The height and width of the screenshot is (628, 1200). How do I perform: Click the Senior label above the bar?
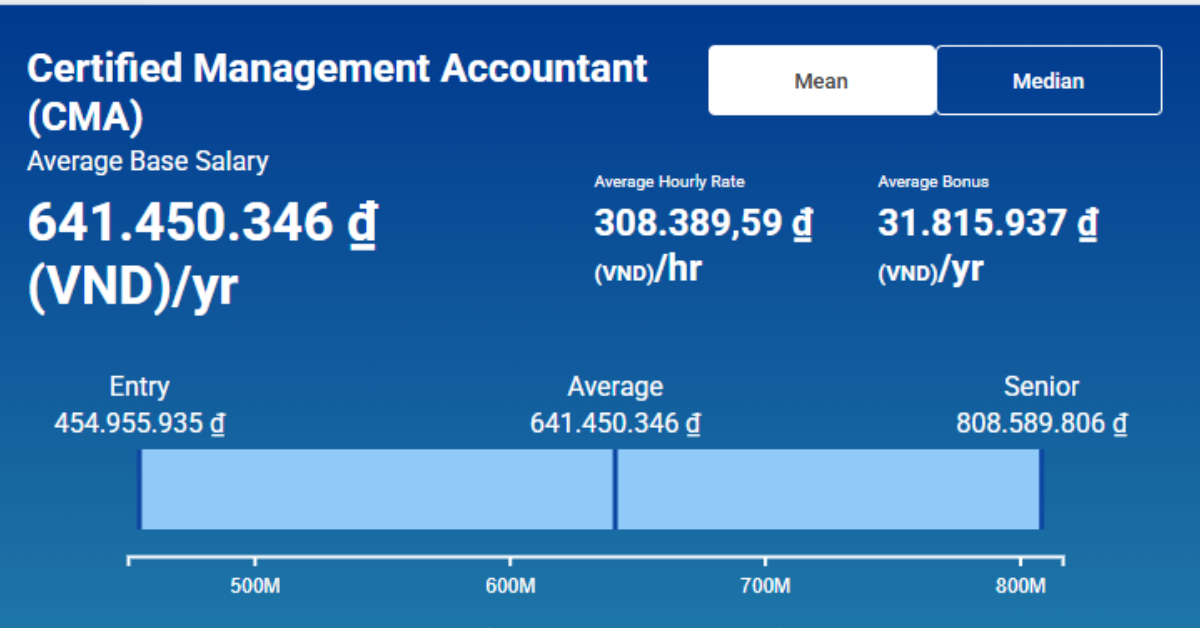(1041, 387)
